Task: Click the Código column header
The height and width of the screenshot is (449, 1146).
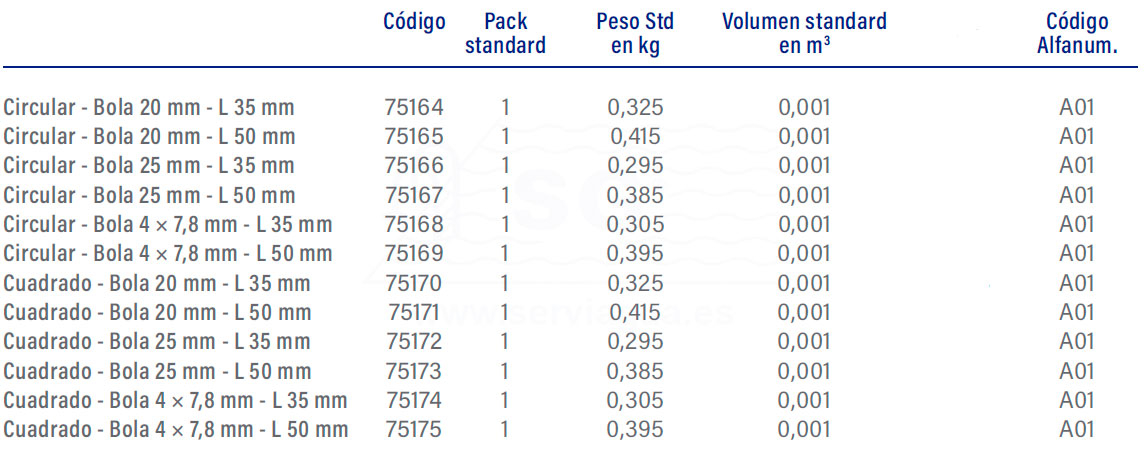Action: pos(414,22)
